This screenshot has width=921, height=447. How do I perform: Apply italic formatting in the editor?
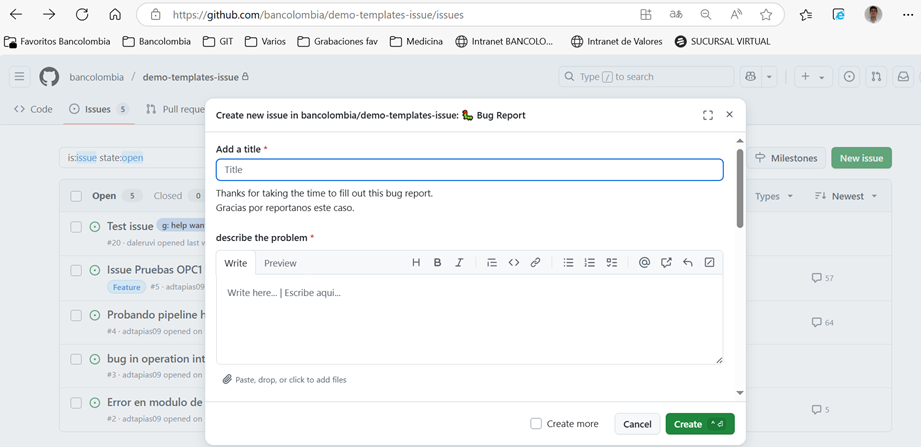click(459, 263)
